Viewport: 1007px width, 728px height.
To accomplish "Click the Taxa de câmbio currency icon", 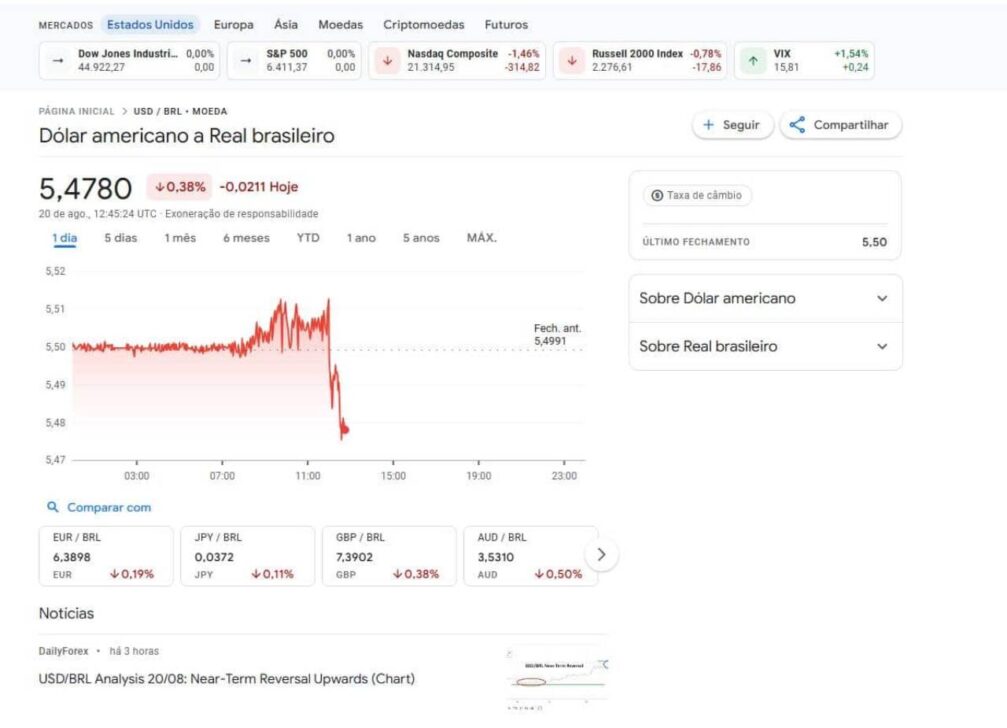I will (x=657, y=195).
